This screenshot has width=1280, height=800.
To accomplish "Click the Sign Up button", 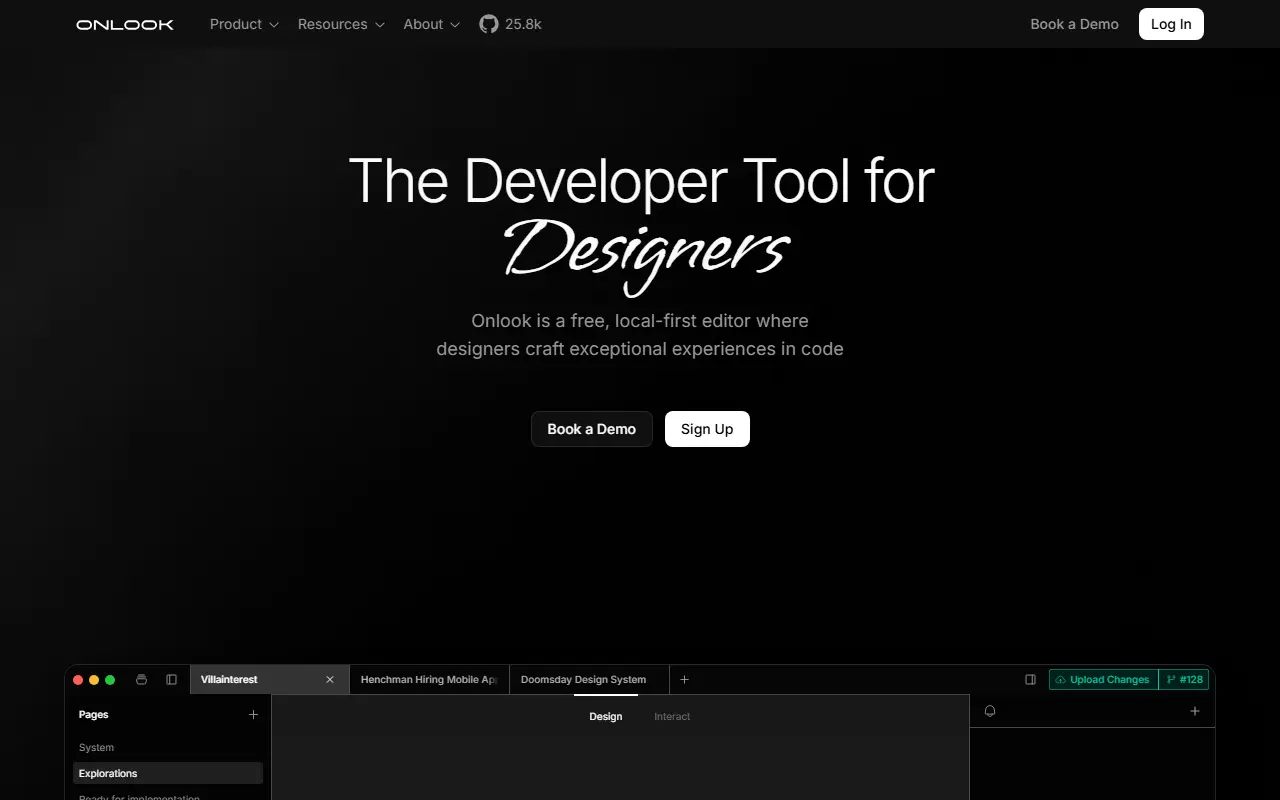I will click(707, 429).
